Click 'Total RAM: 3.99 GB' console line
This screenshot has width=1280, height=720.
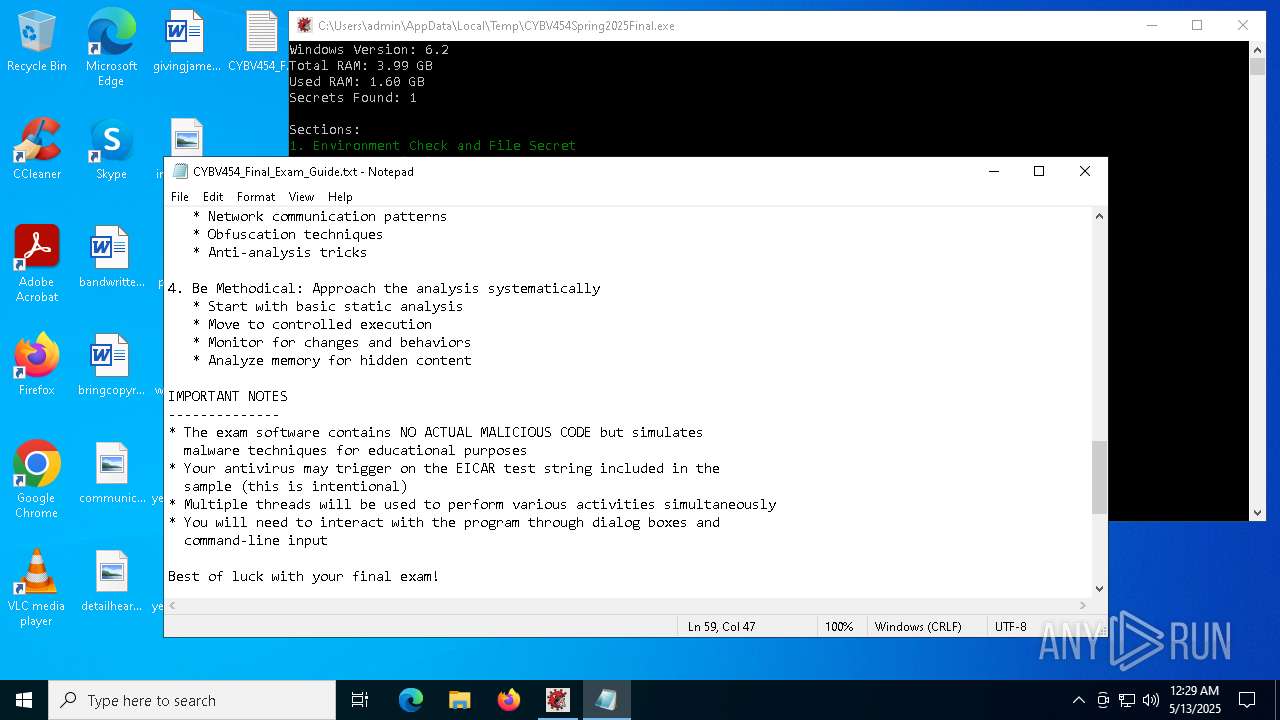pos(361,65)
